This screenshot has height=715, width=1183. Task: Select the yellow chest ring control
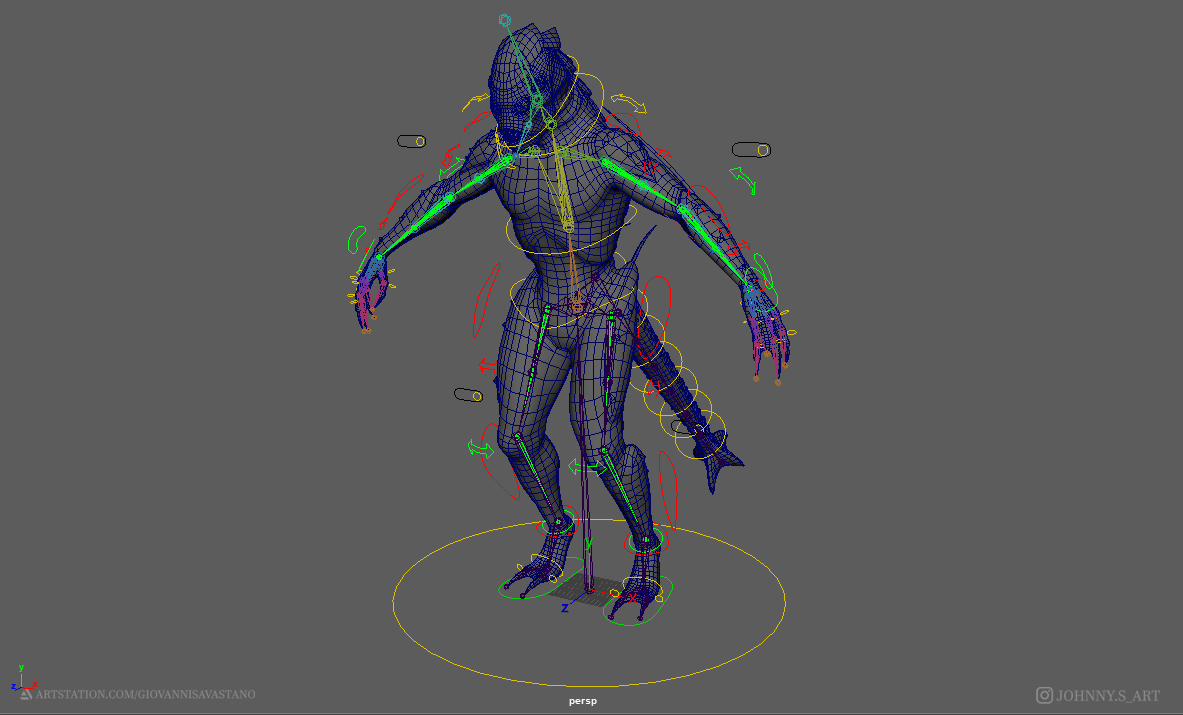point(571,231)
